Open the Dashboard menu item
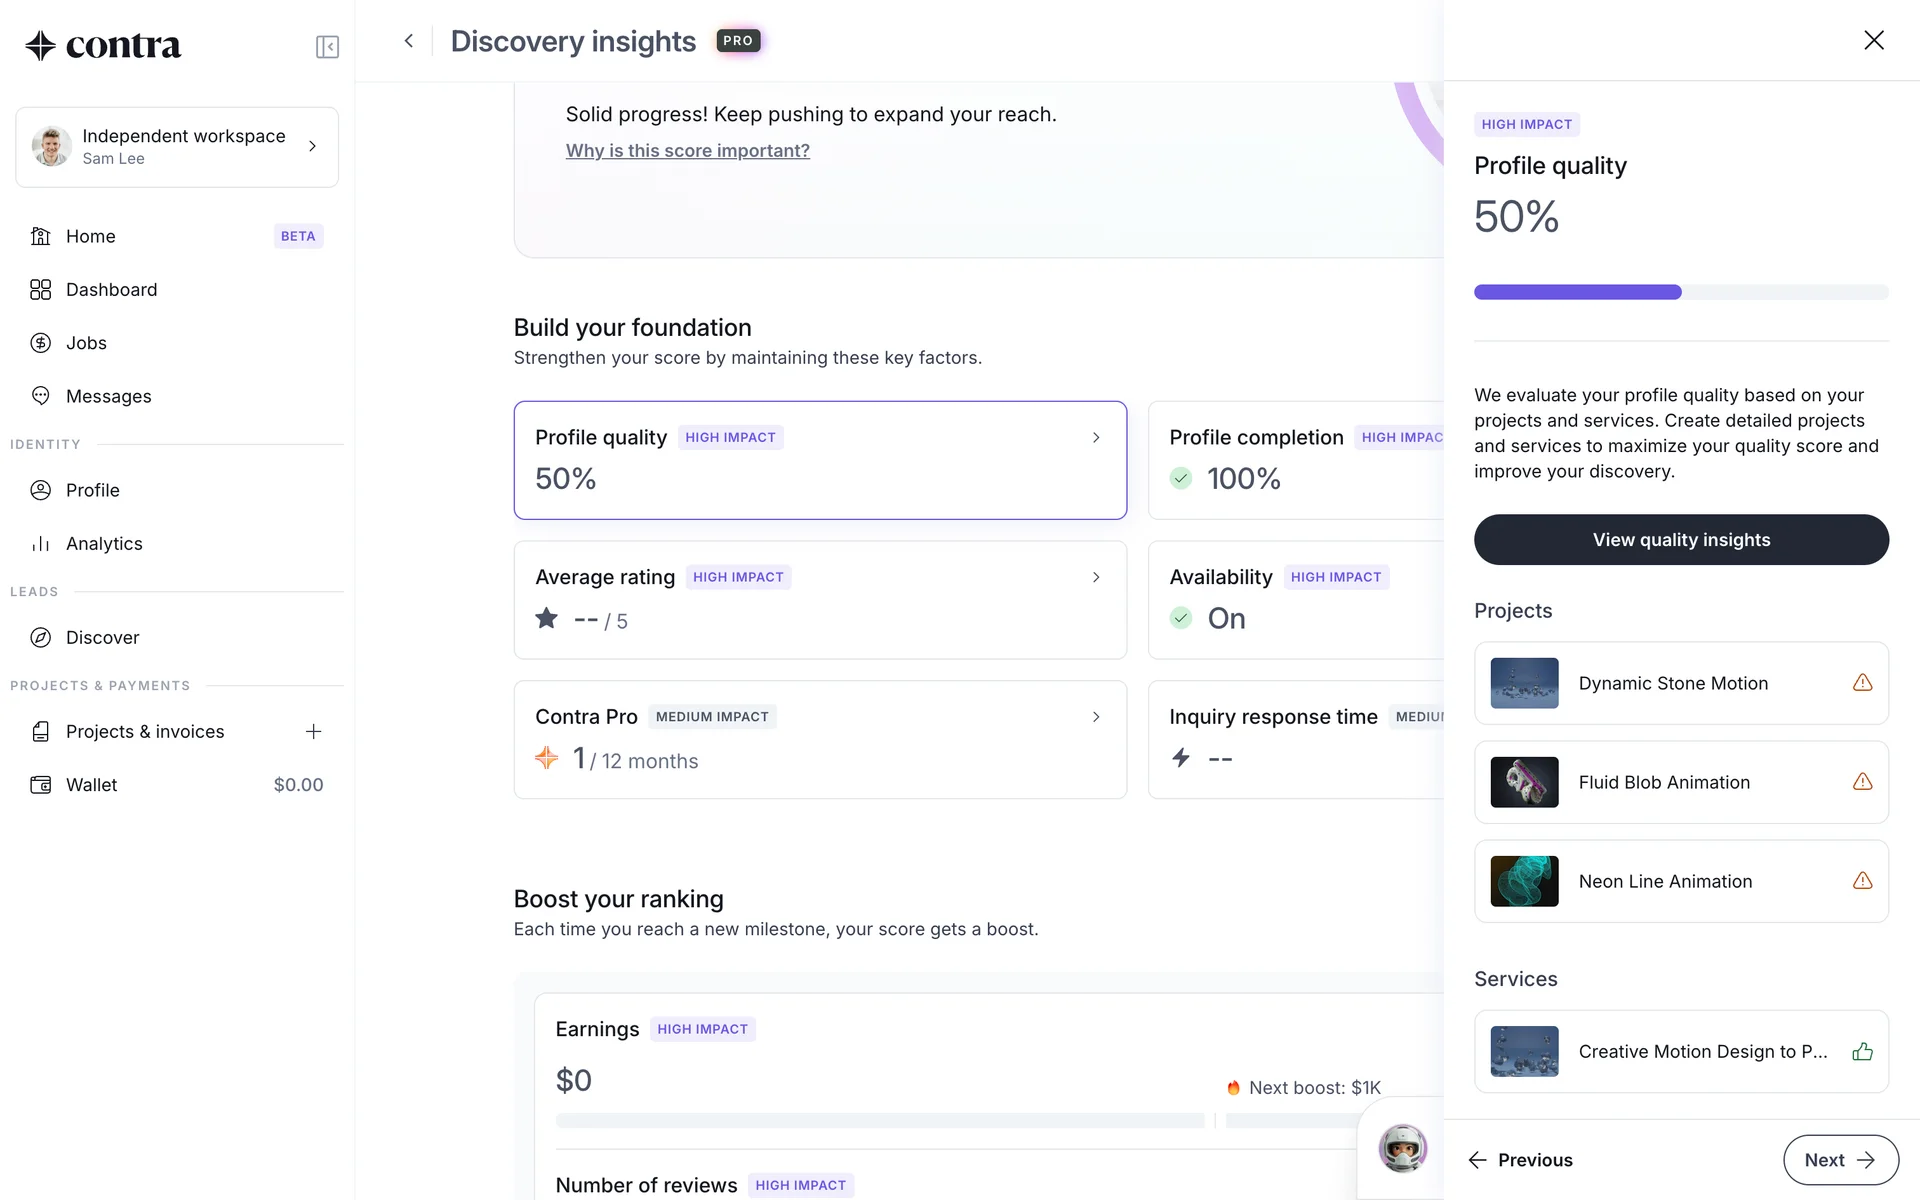 pos(111,290)
